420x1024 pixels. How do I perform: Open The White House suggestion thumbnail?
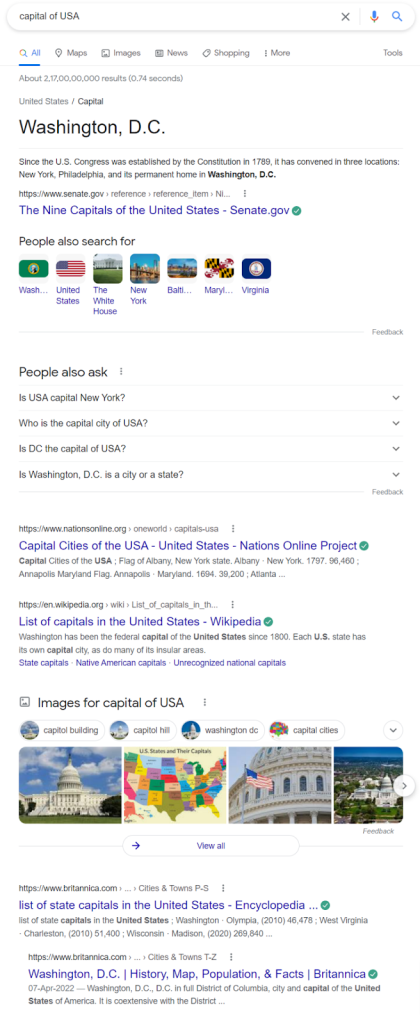click(108, 268)
